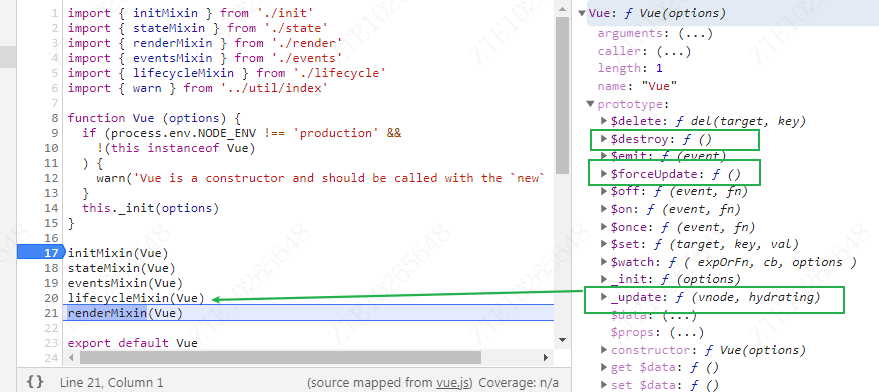Place cursor on stateMixin(Vue) call

(x=122, y=268)
